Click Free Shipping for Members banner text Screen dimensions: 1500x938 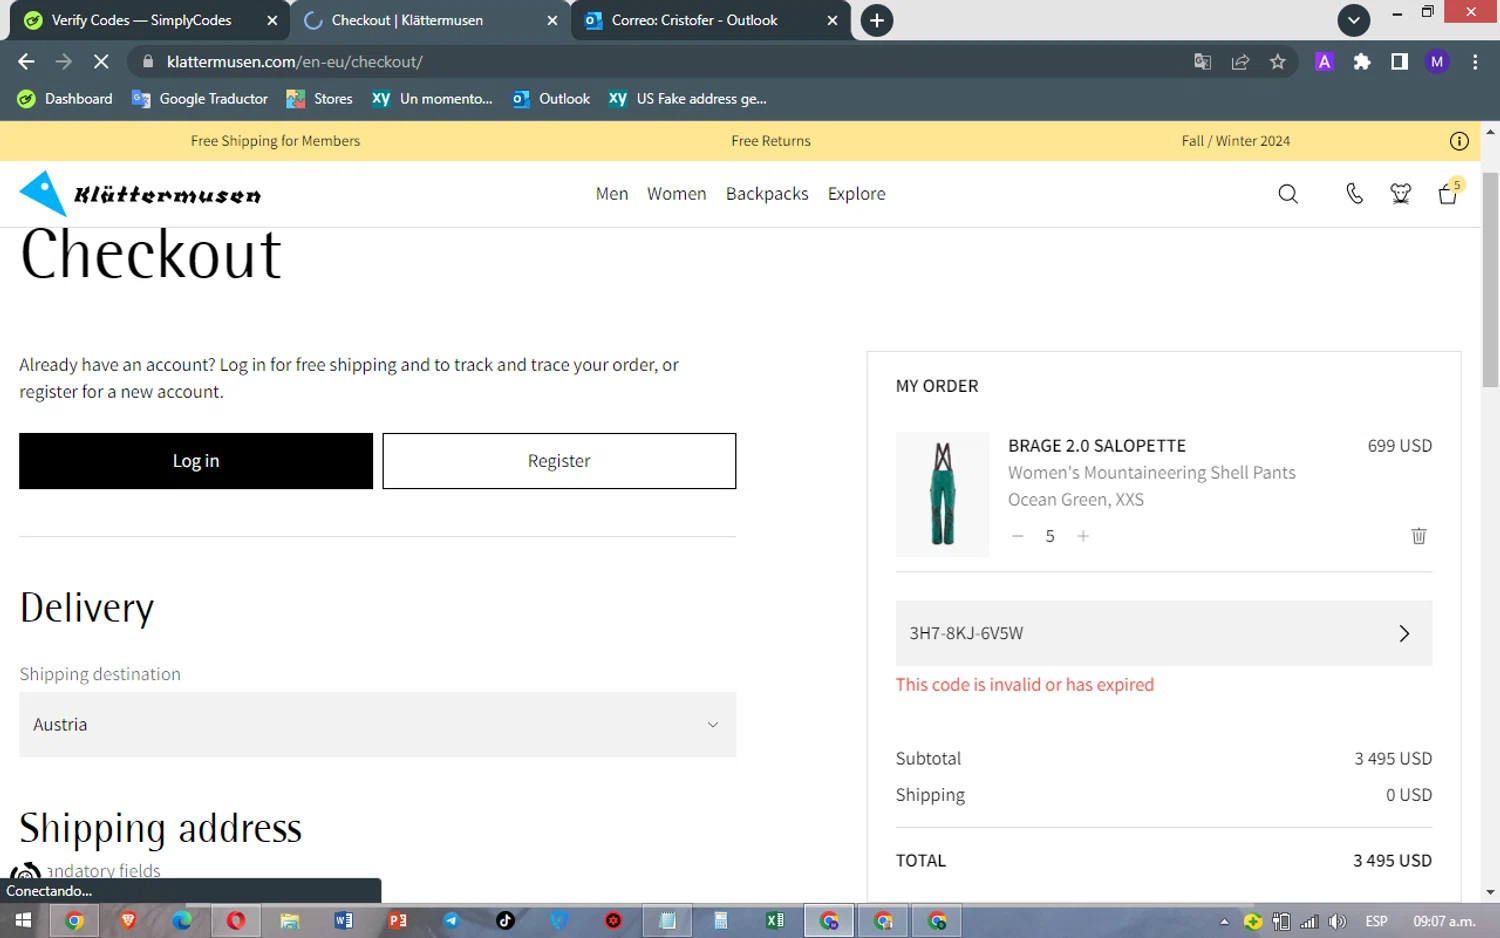pyautogui.click(x=275, y=141)
